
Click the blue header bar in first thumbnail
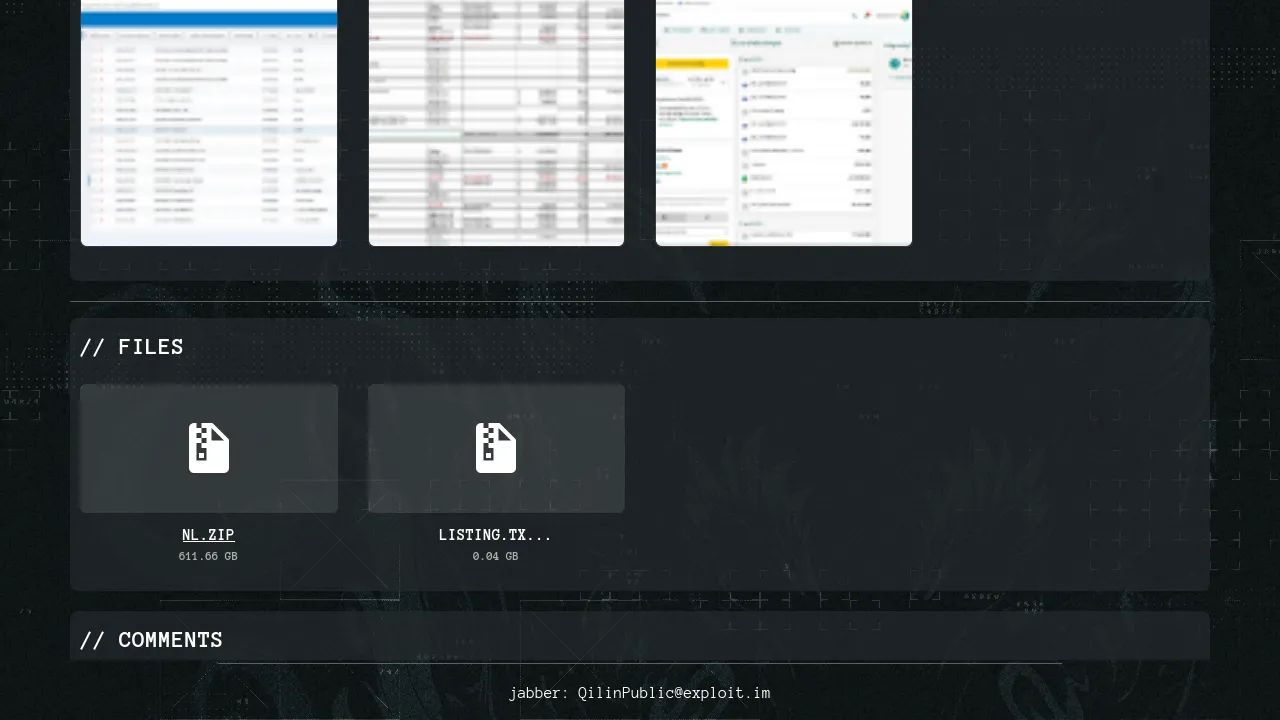point(209,18)
